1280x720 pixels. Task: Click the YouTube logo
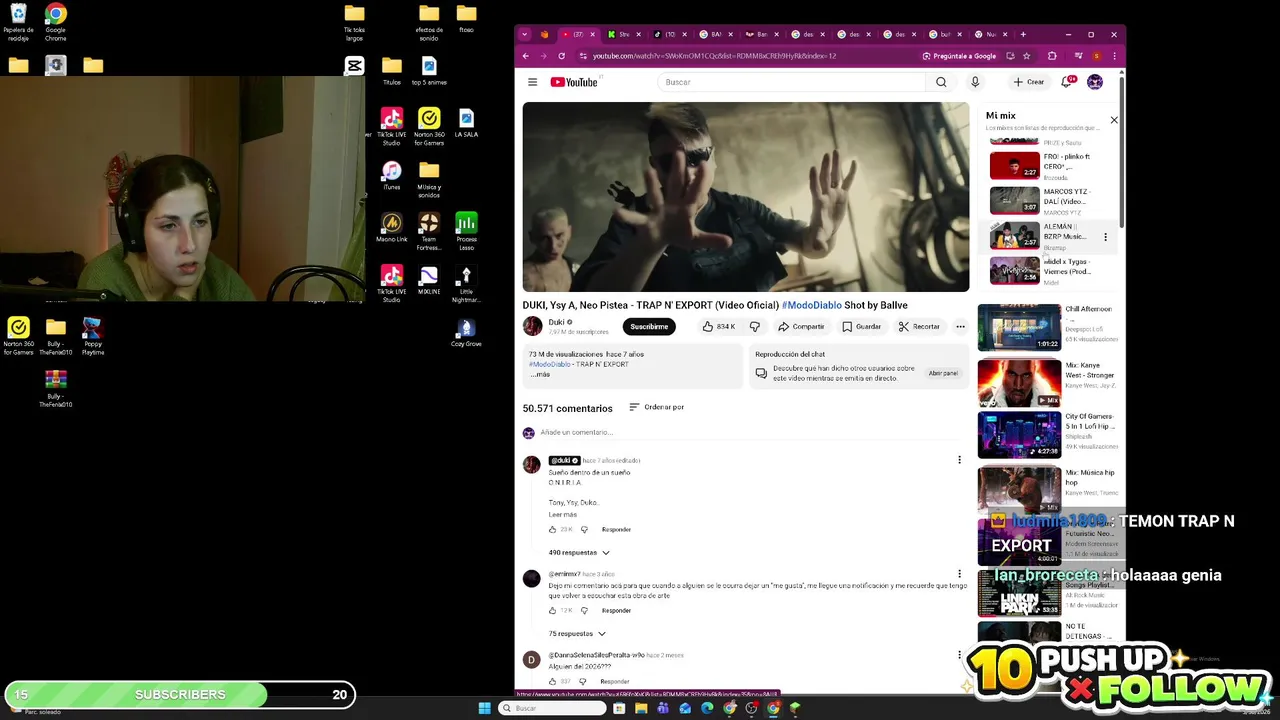[x=574, y=82]
